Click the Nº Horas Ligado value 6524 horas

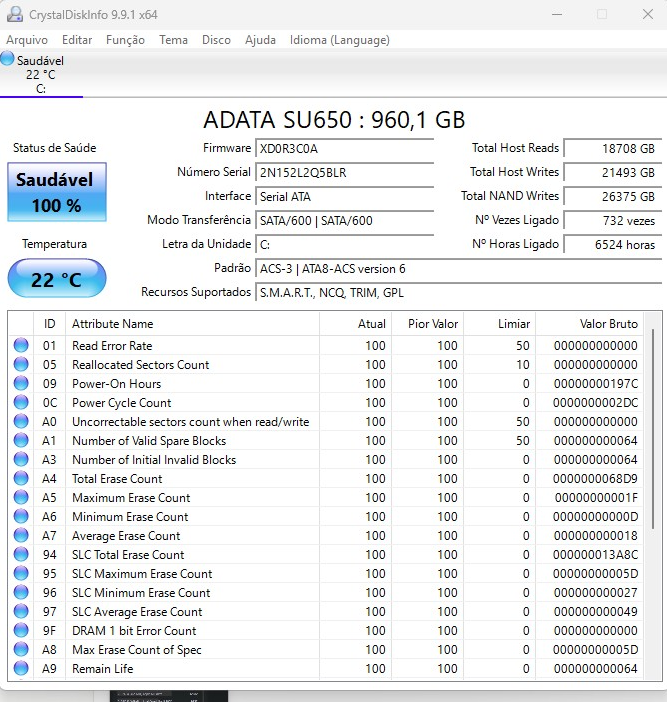coord(612,244)
